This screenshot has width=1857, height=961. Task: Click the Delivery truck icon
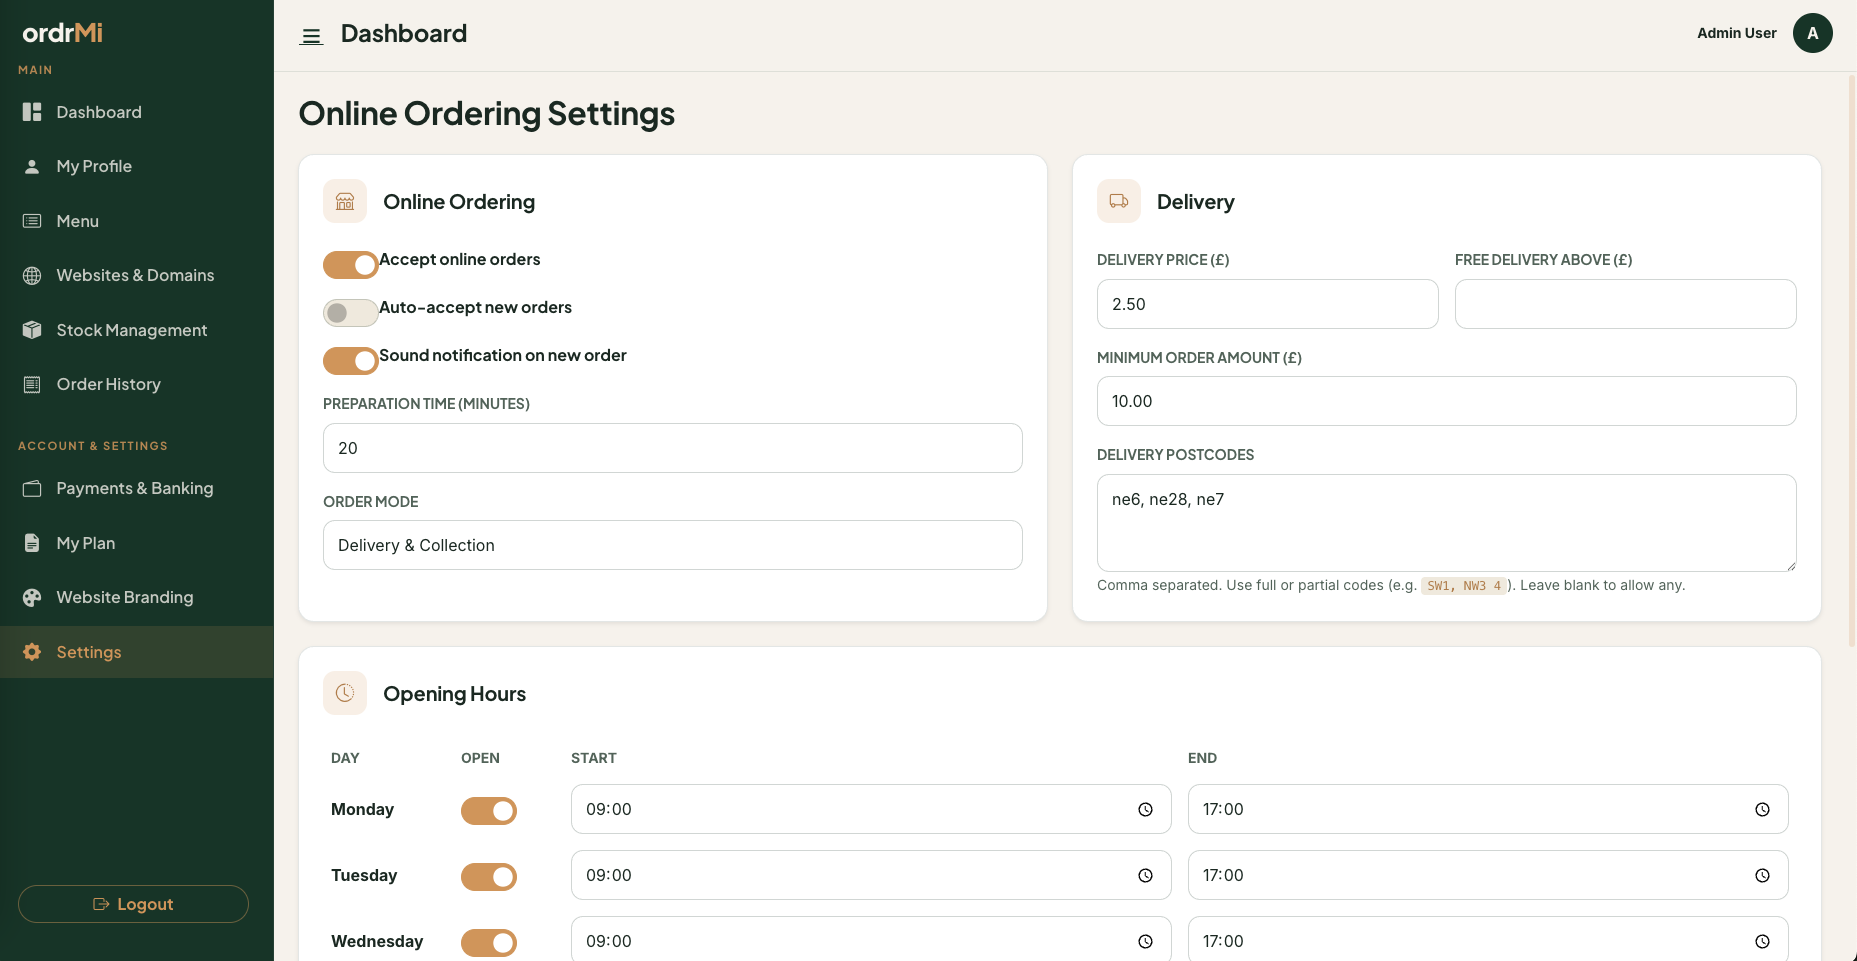[1119, 201]
